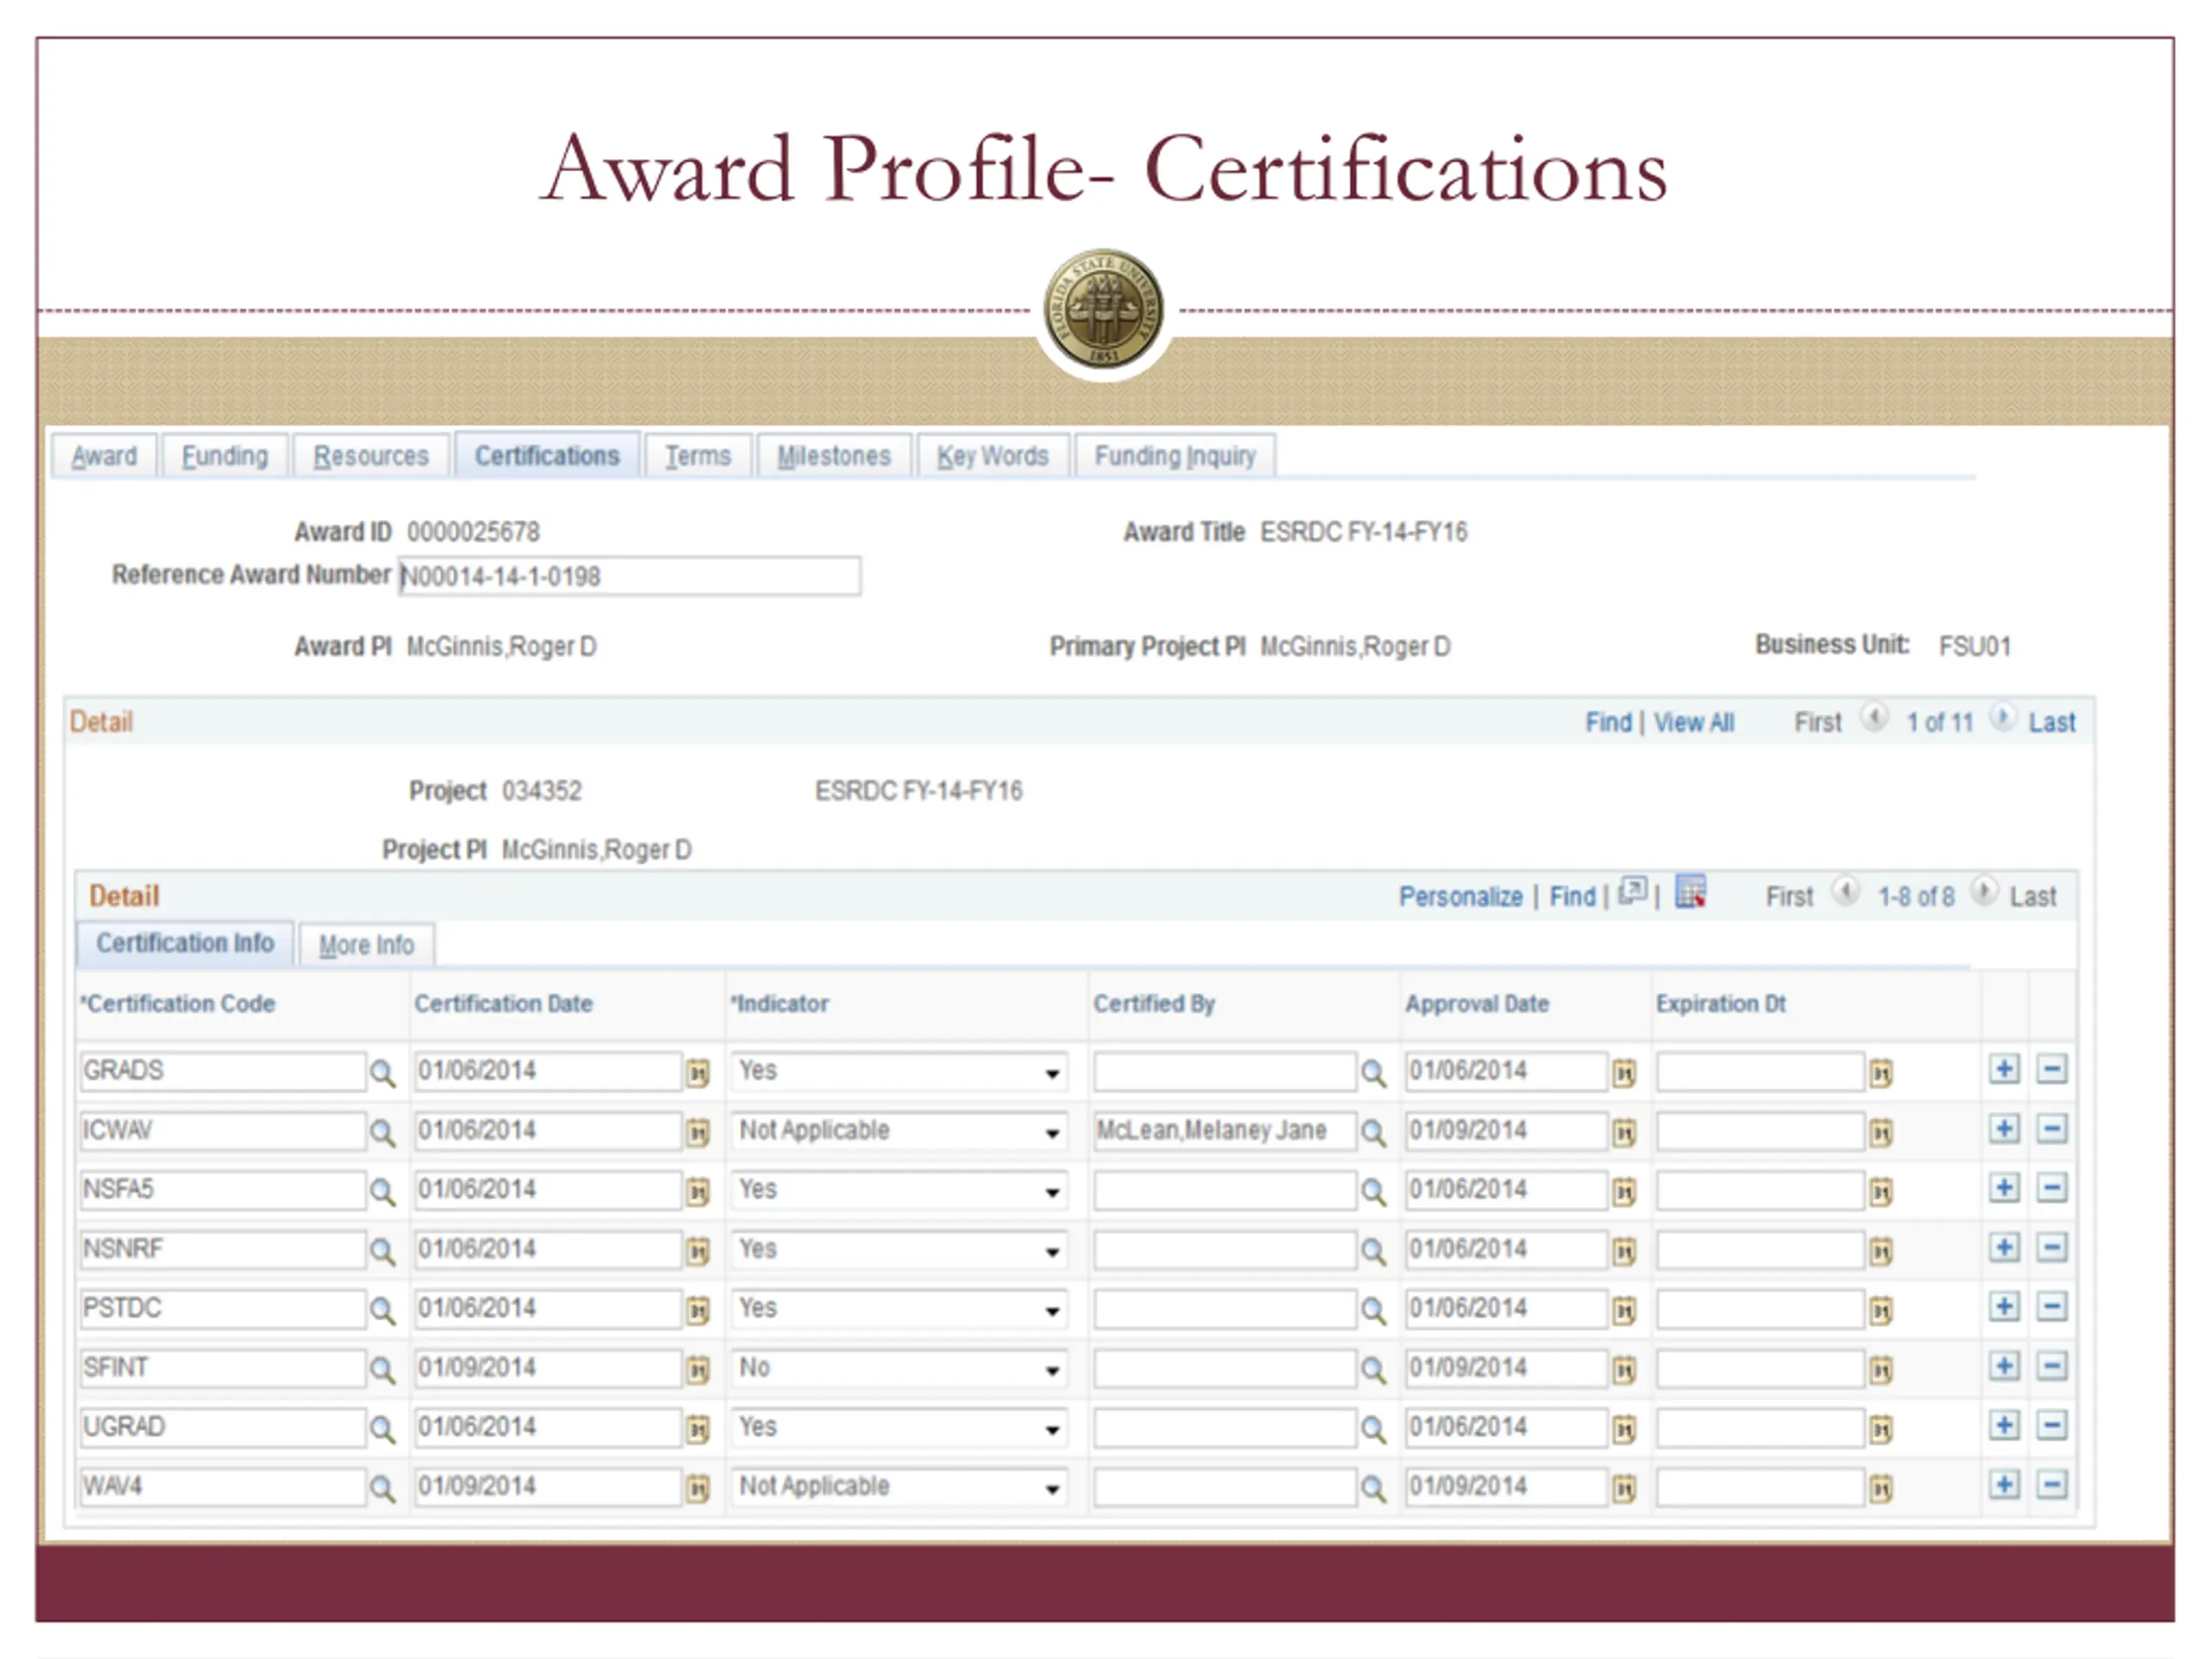The image size is (2212, 1659).
Task: Download certifications grid to spreadsheet
Action: coord(1690,892)
